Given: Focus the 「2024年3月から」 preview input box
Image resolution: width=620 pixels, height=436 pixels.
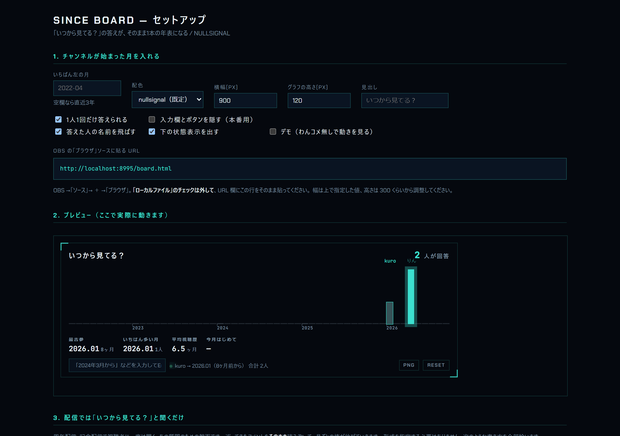Looking at the screenshot, I should point(117,365).
